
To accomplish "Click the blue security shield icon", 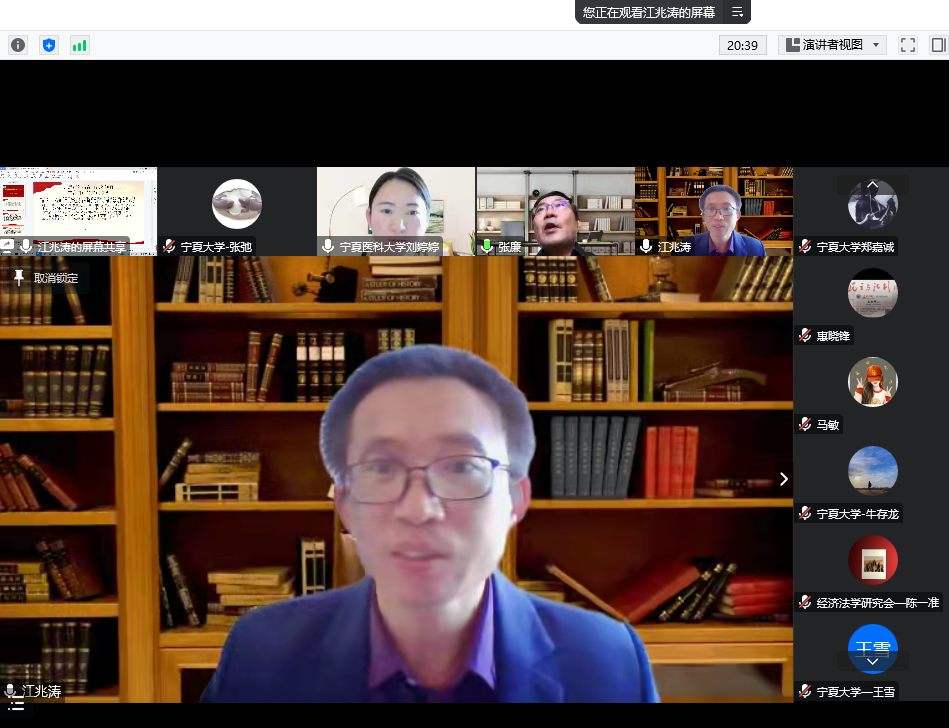I will [48, 45].
